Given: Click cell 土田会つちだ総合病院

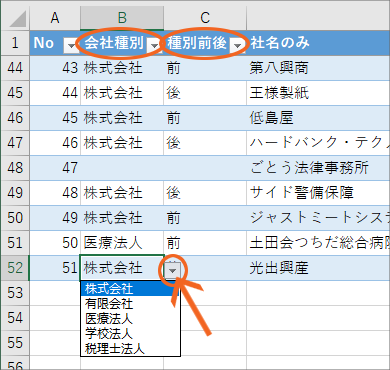Looking at the screenshot, I should coord(318,243).
